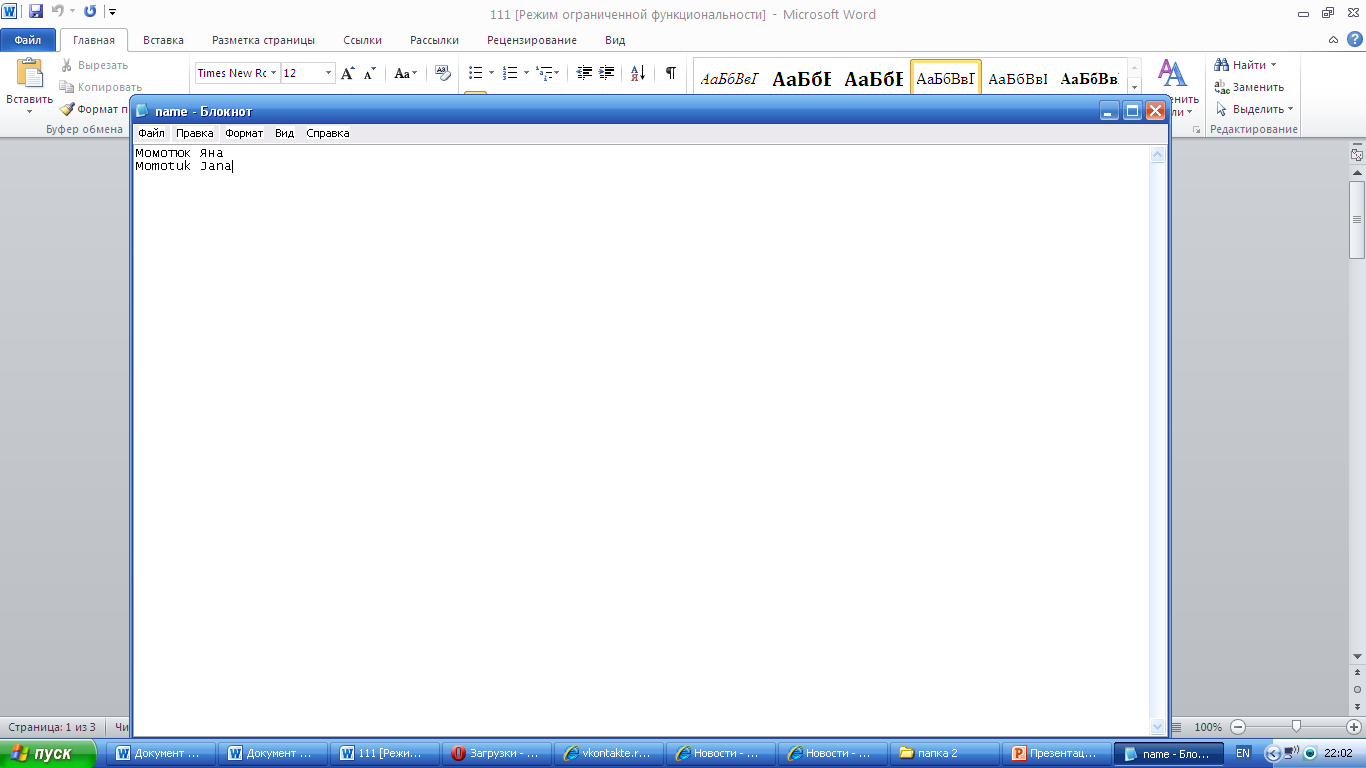Open the '111 [Режи...' Word taskbar button
This screenshot has height=768, width=1366.
(384, 753)
